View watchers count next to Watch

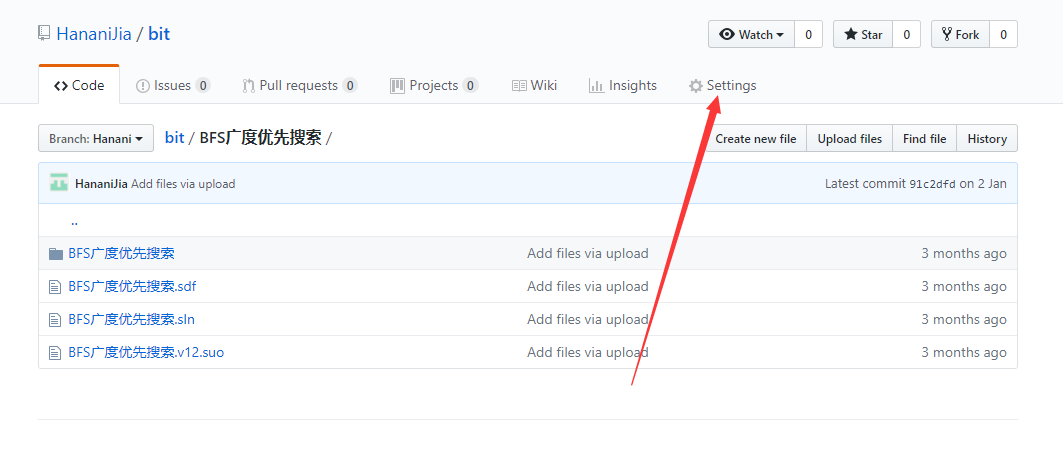pyautogui.click(x=808, y=34)
